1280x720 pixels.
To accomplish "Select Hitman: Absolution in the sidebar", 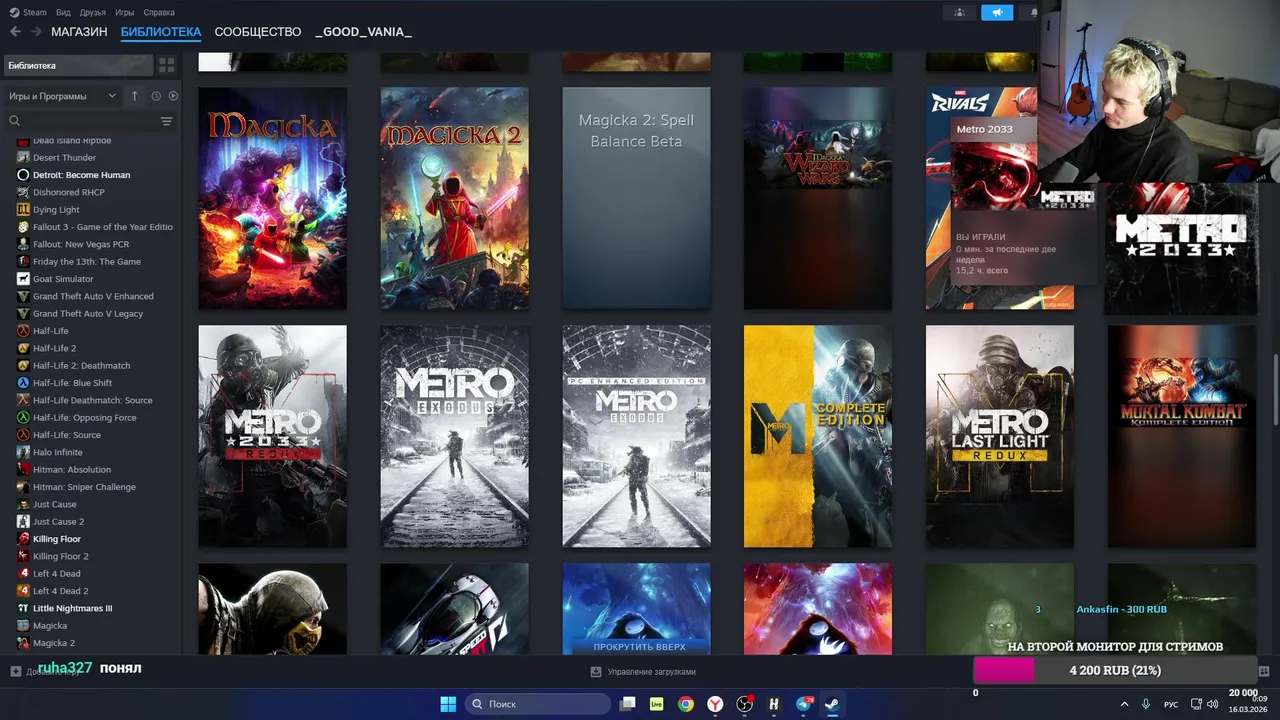I will point(72,469).
